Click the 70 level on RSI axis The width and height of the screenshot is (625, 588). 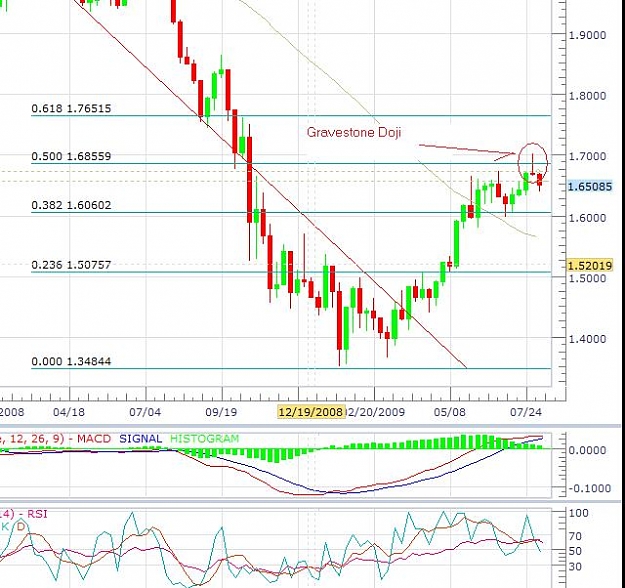[x=576, y=536]
